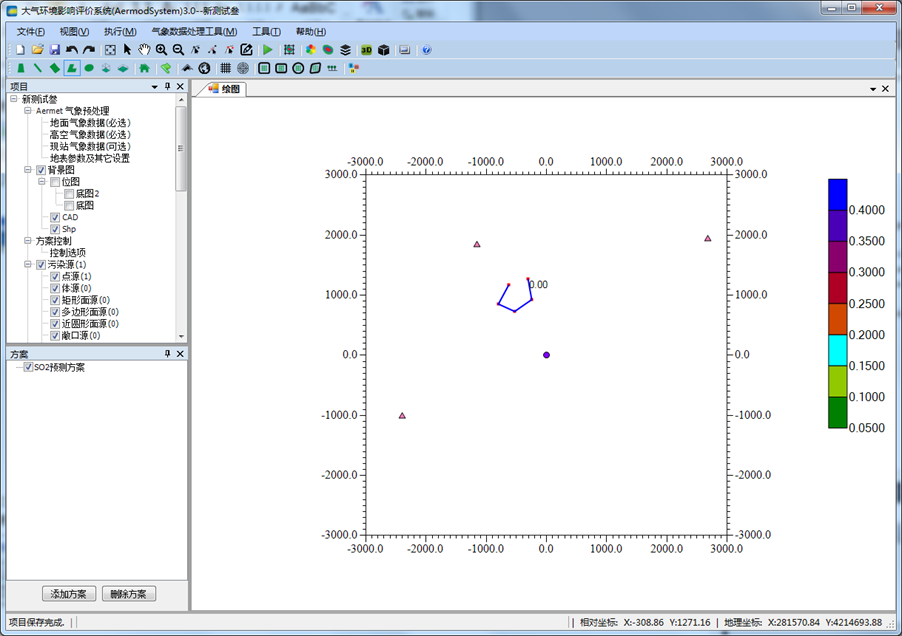Image resolution: width=902 pixels, height=636 pixels.
Task: Open the 3D view toolbar icon
Action: click(366, 49)
